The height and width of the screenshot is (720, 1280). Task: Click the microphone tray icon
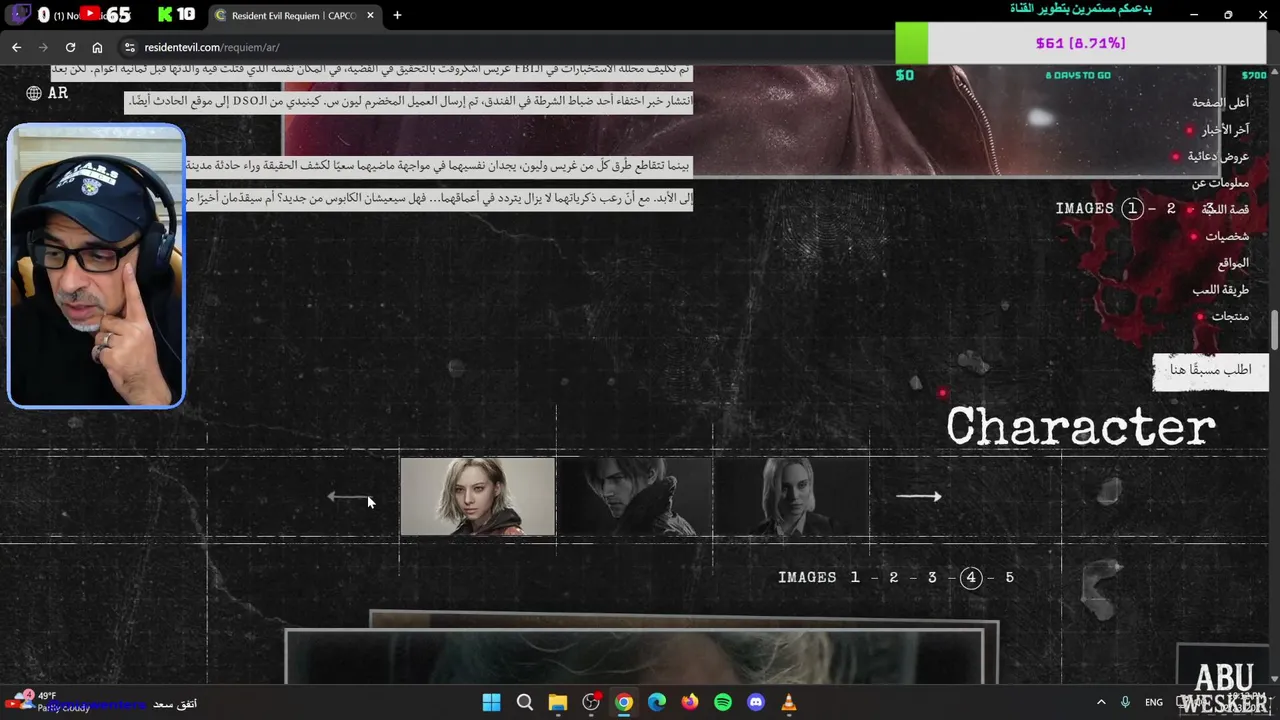click(1126, 703)
